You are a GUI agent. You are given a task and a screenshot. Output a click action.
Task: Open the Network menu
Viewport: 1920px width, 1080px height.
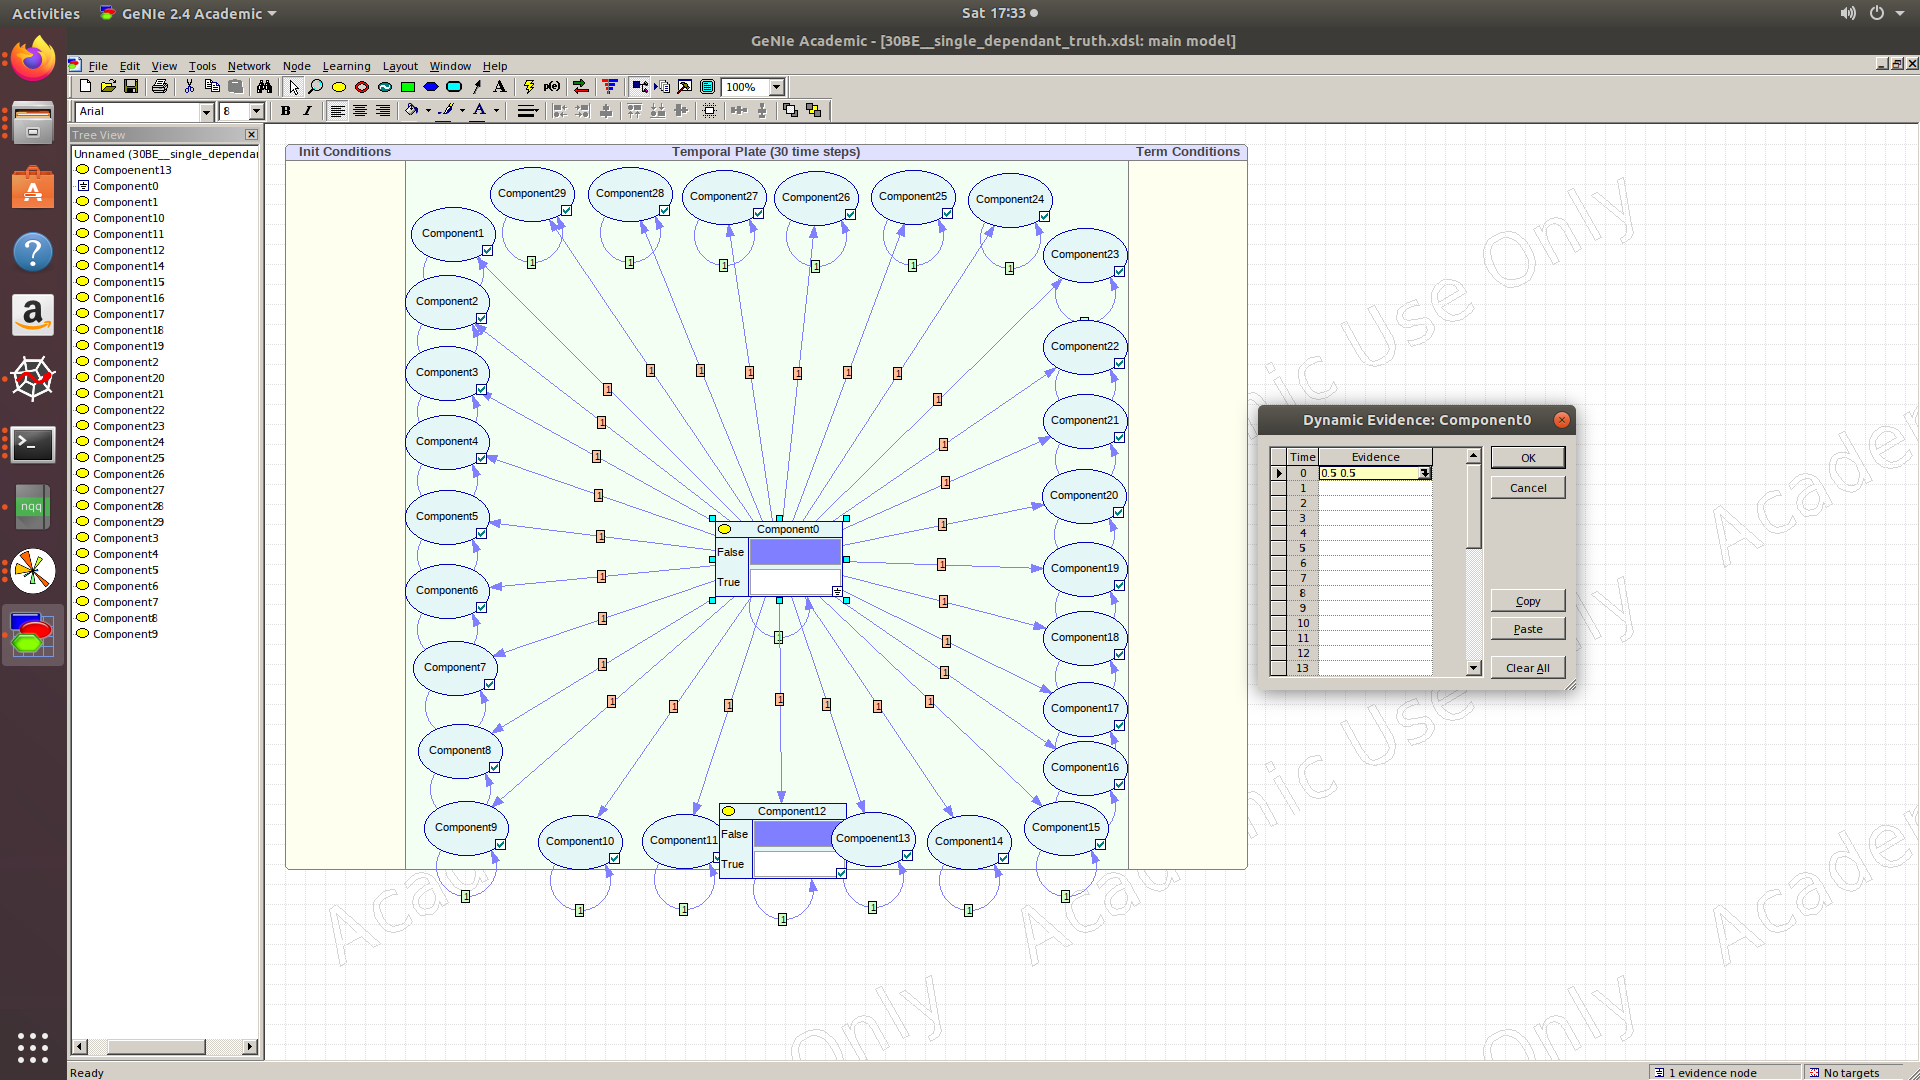click(249, 66)
